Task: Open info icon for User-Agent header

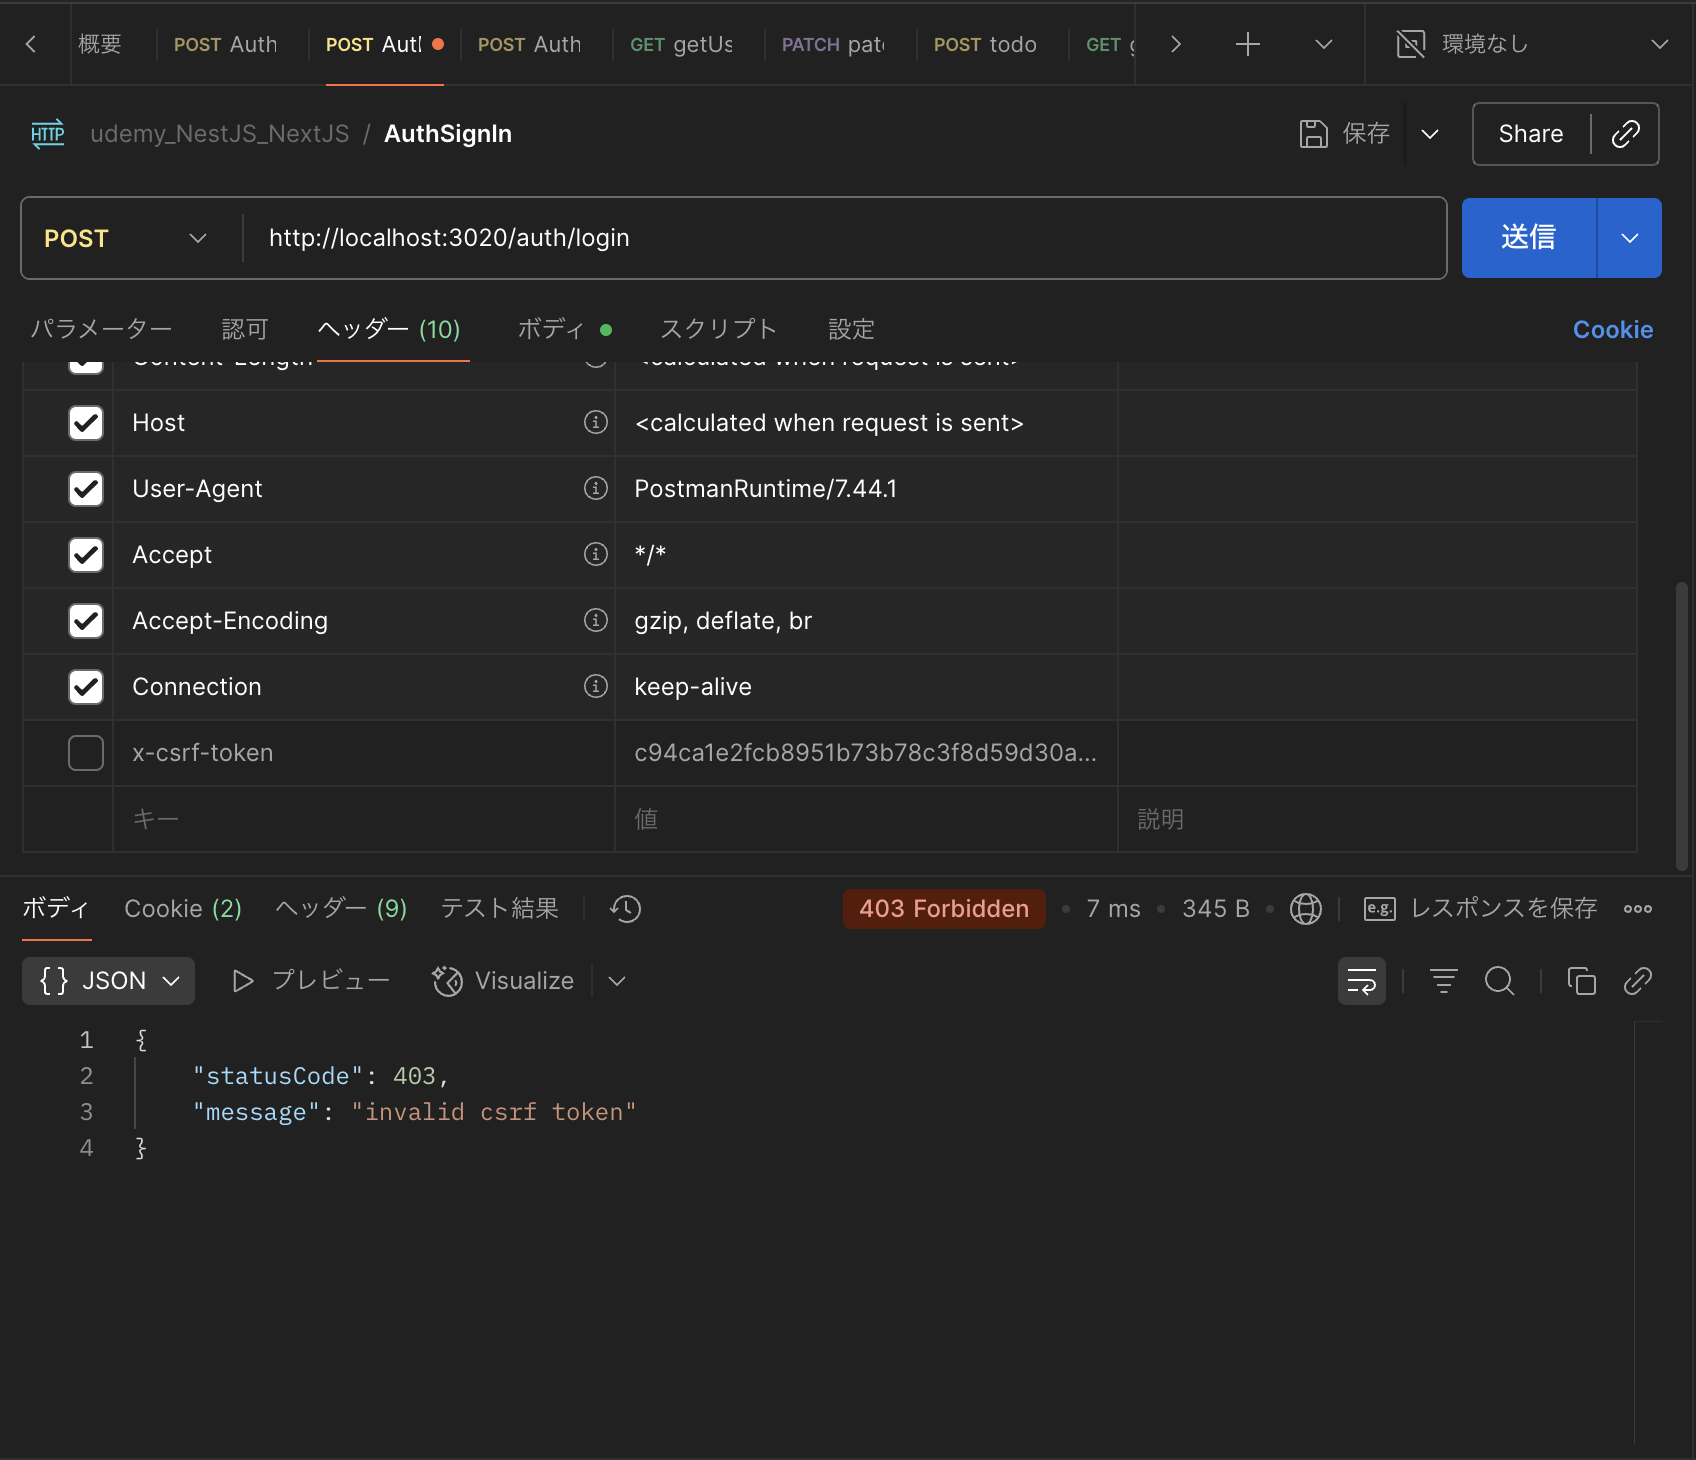Action: 596,489
